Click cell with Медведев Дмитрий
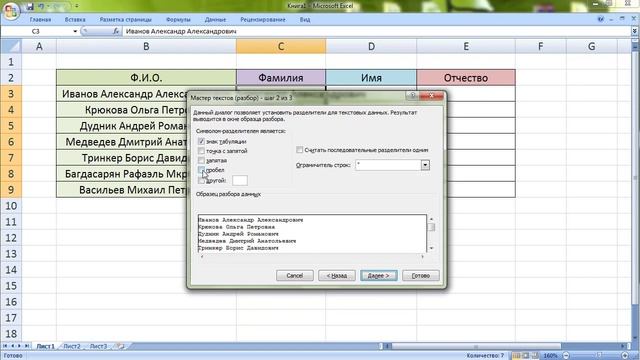Viewport: 640px width, 360px height. point(122,142)
